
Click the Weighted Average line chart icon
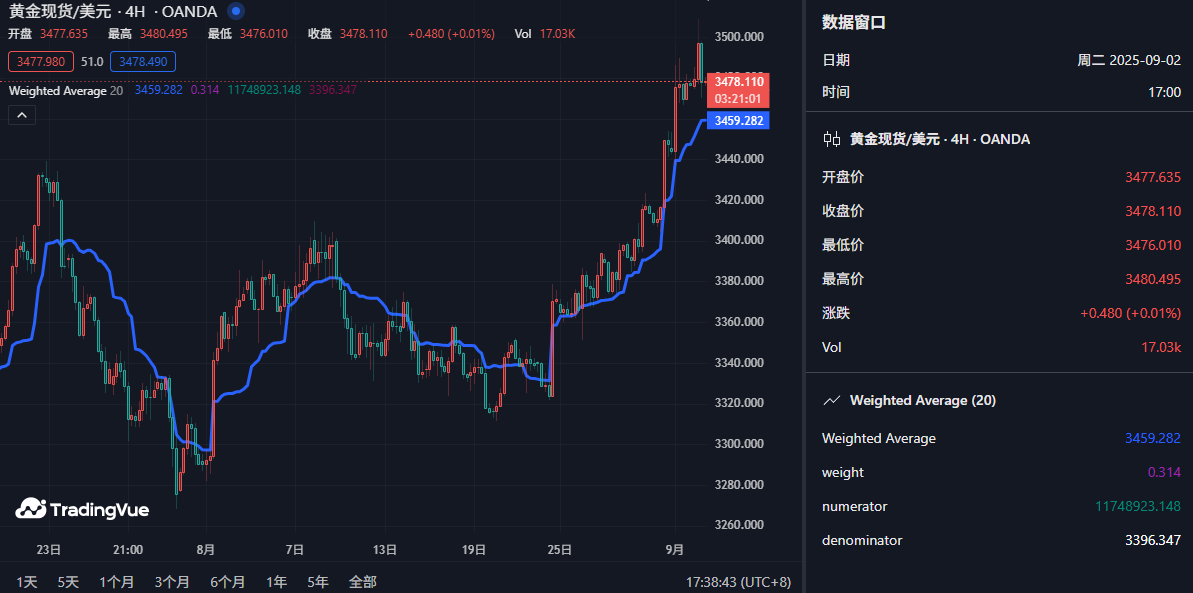click(x=831, y=400)
